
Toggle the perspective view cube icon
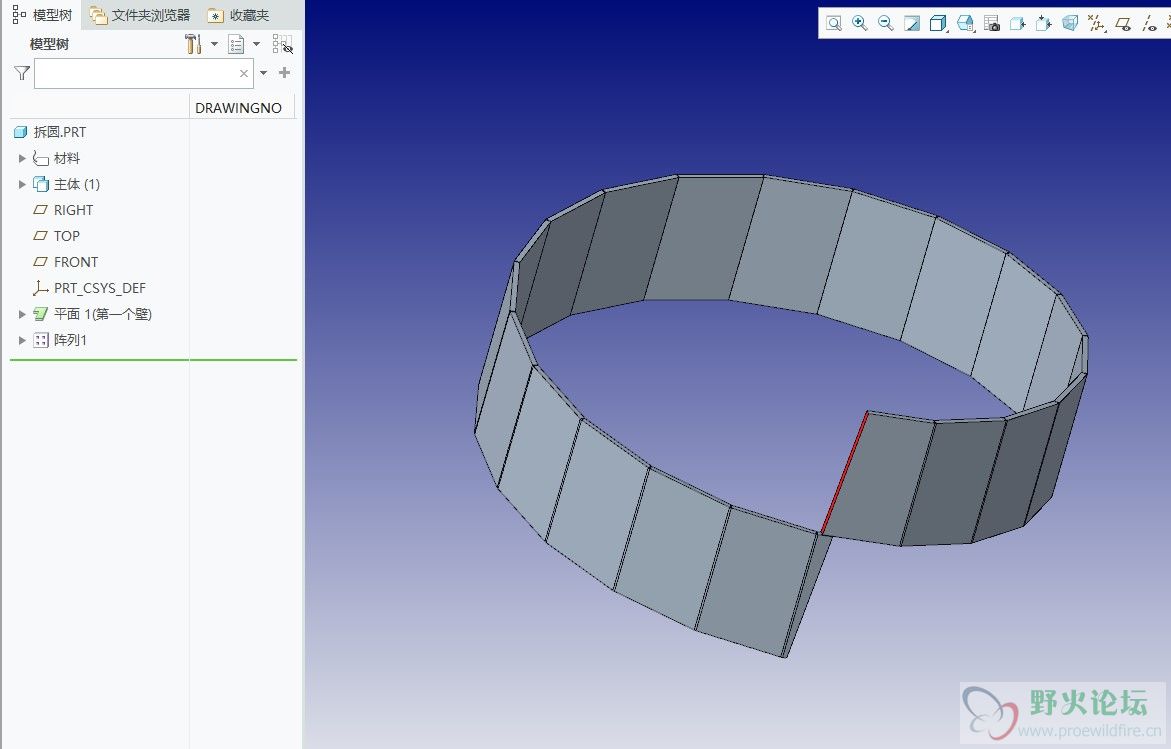[1070, 23]
